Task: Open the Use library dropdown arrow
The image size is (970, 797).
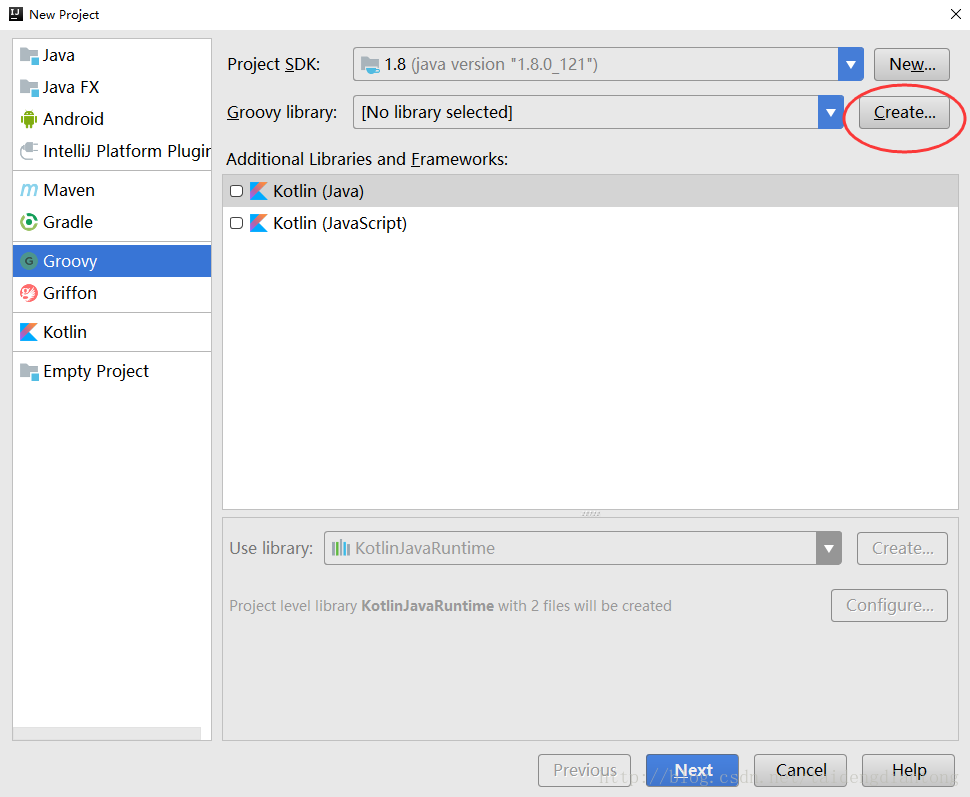Action: [828, 548]
